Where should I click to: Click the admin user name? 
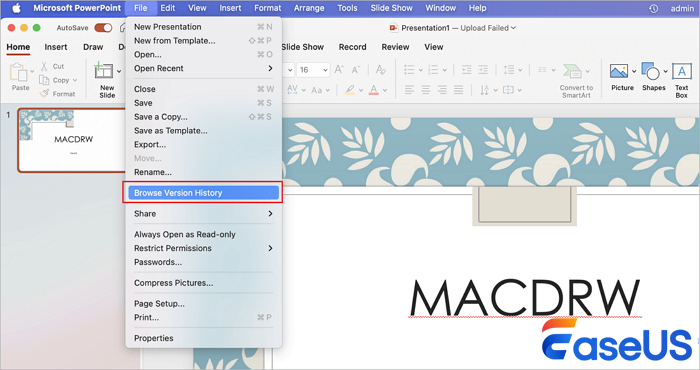pos(682,8)
